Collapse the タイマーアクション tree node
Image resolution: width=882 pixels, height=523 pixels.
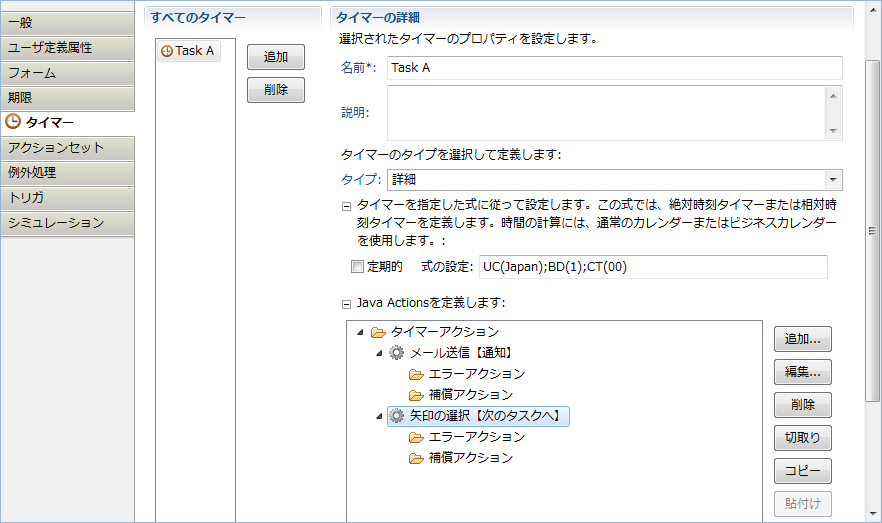pos(361,332)
